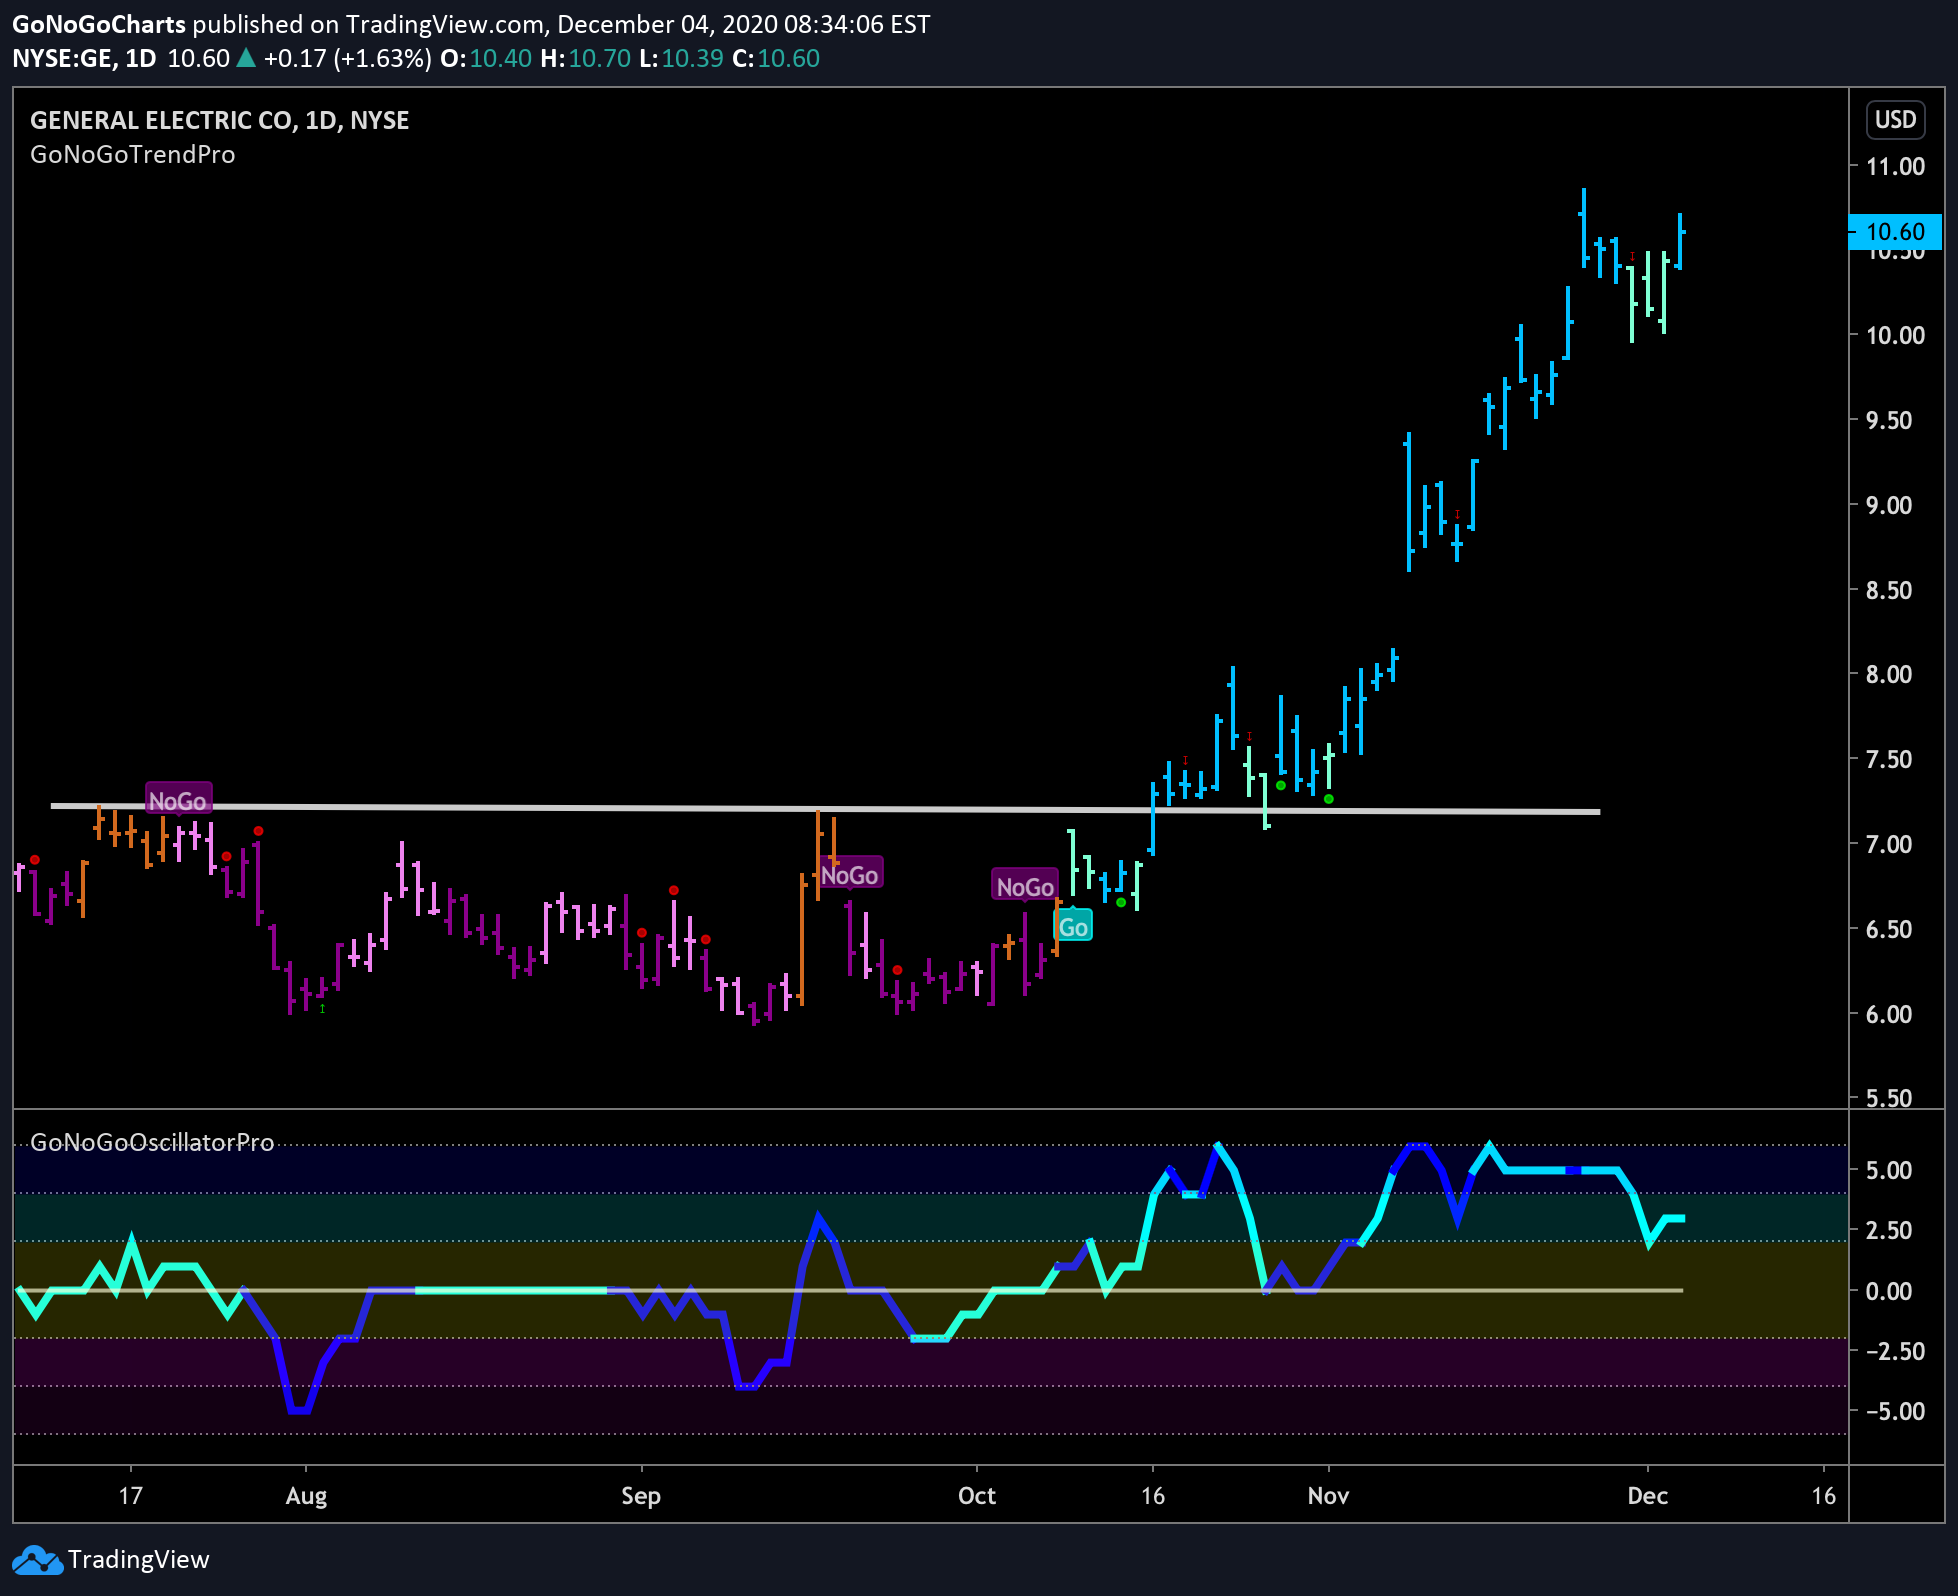The height and width of the screenshot is (1596, 1958).
Task: Click the NoGo label in mid September
Action: (850, 875)
